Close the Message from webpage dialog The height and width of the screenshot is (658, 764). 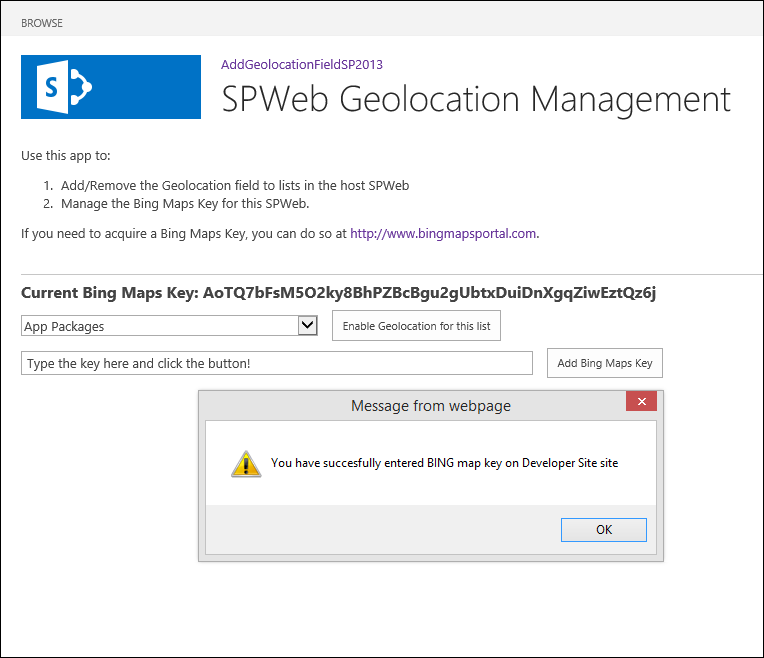641,401
